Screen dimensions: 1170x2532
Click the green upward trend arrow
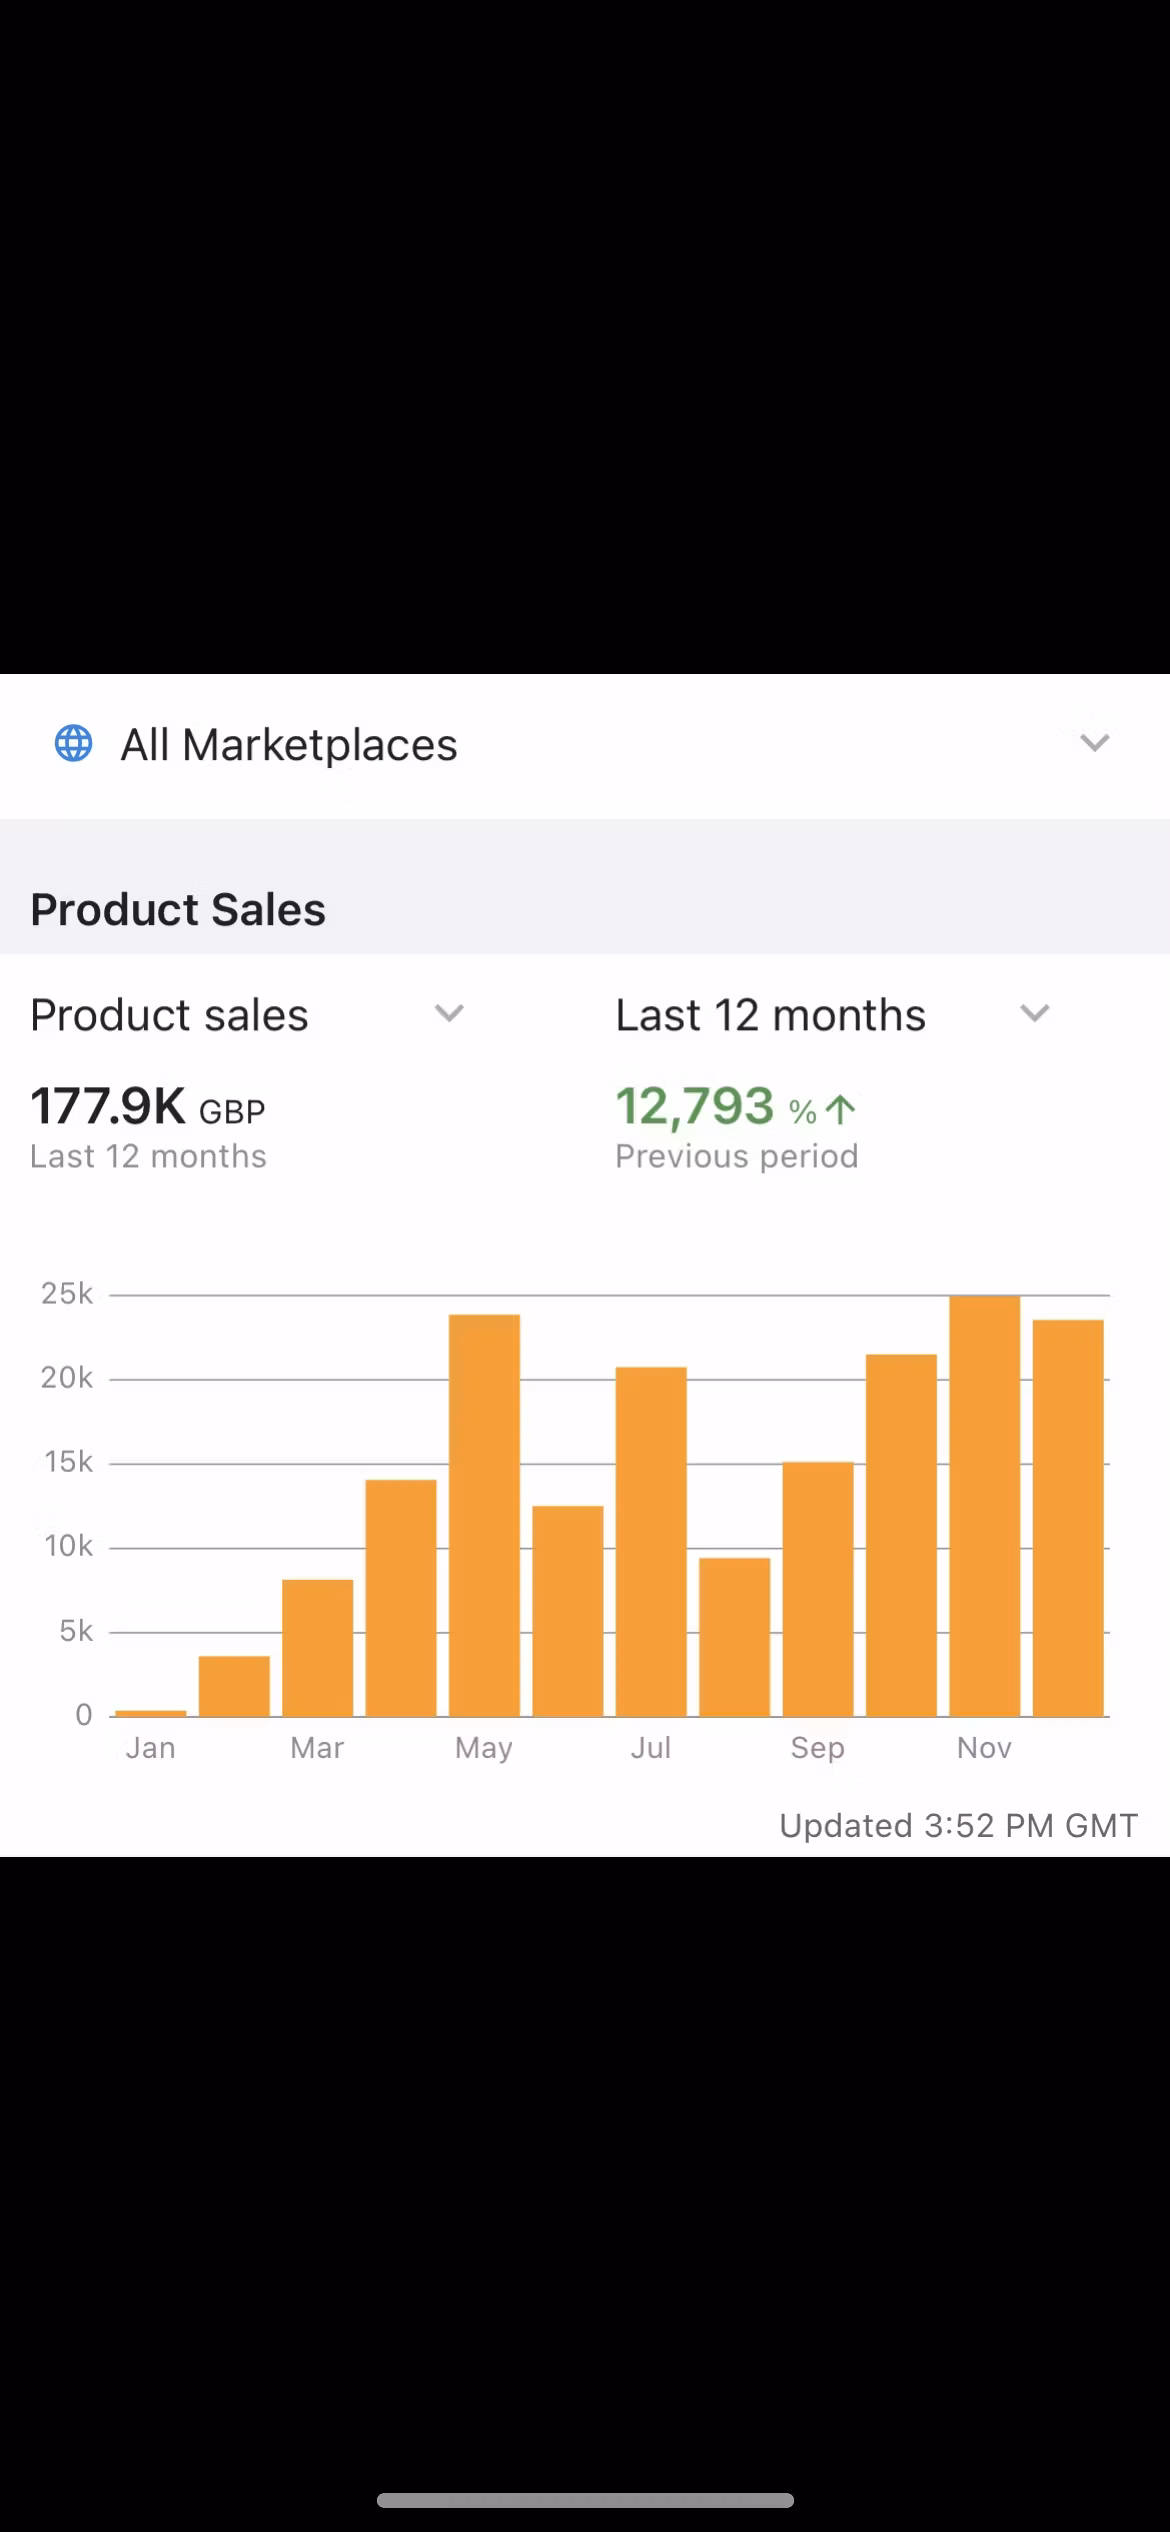point(840,1107)
